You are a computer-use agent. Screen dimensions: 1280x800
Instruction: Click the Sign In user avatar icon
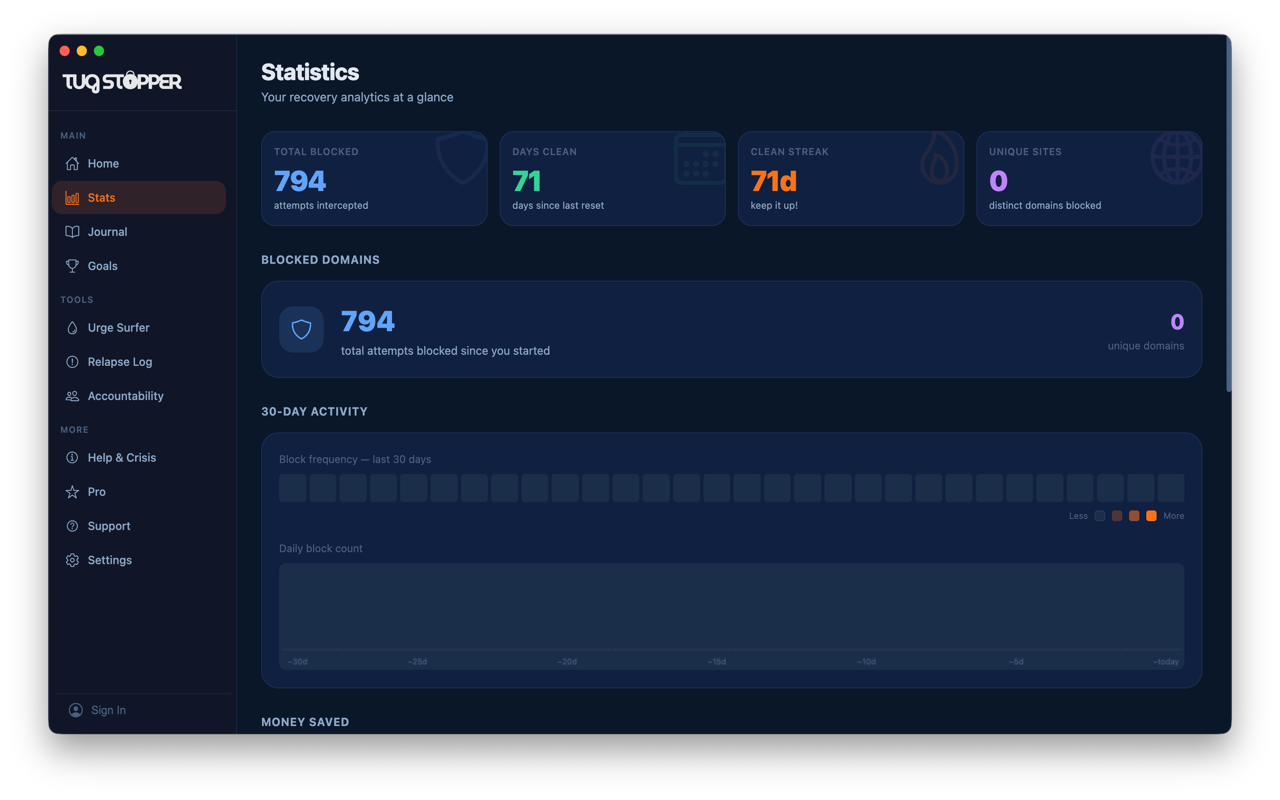(x=76, y=710)
